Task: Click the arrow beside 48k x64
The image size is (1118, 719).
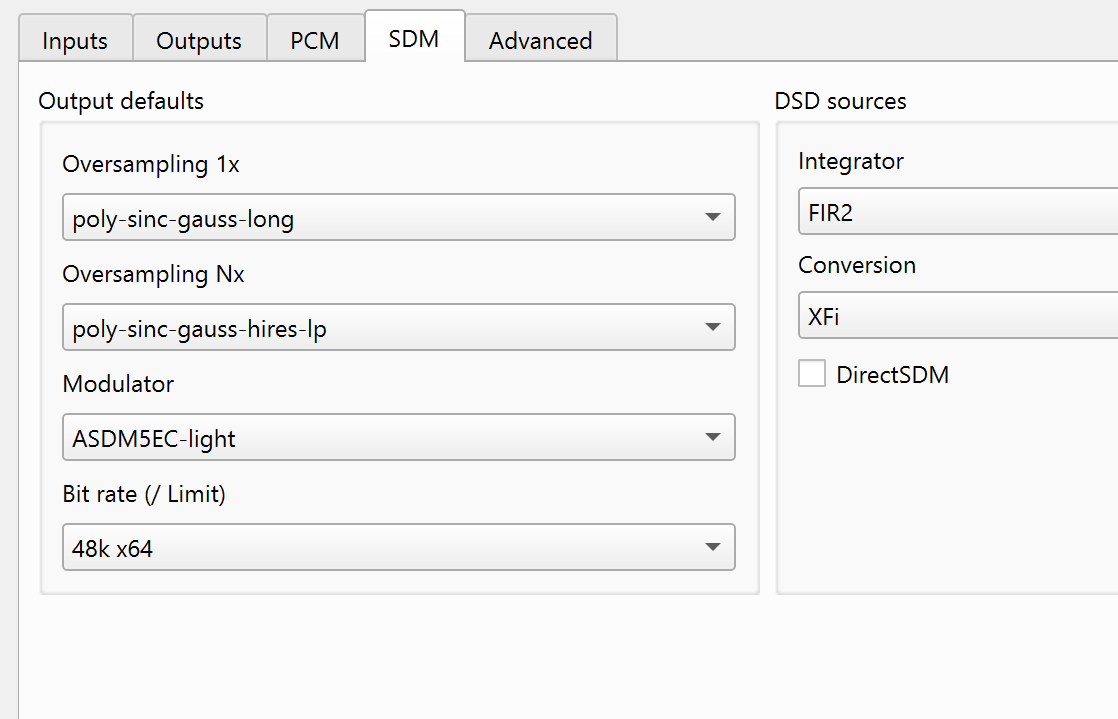Action: coord(712,547)
